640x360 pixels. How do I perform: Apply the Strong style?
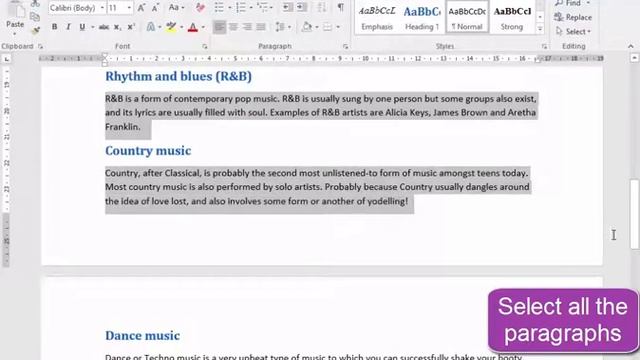click(512, 17)
